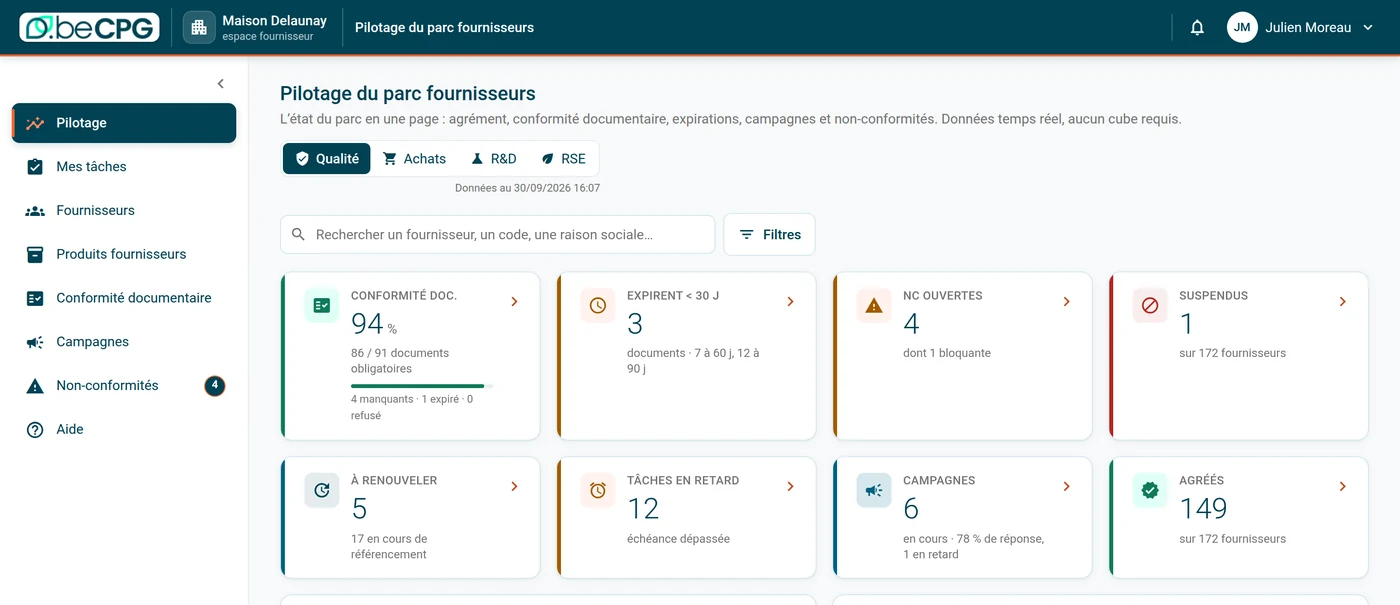Open Julien Moreau user menu
This screenshot has width=1400, height=605.
pos(1301,28)
